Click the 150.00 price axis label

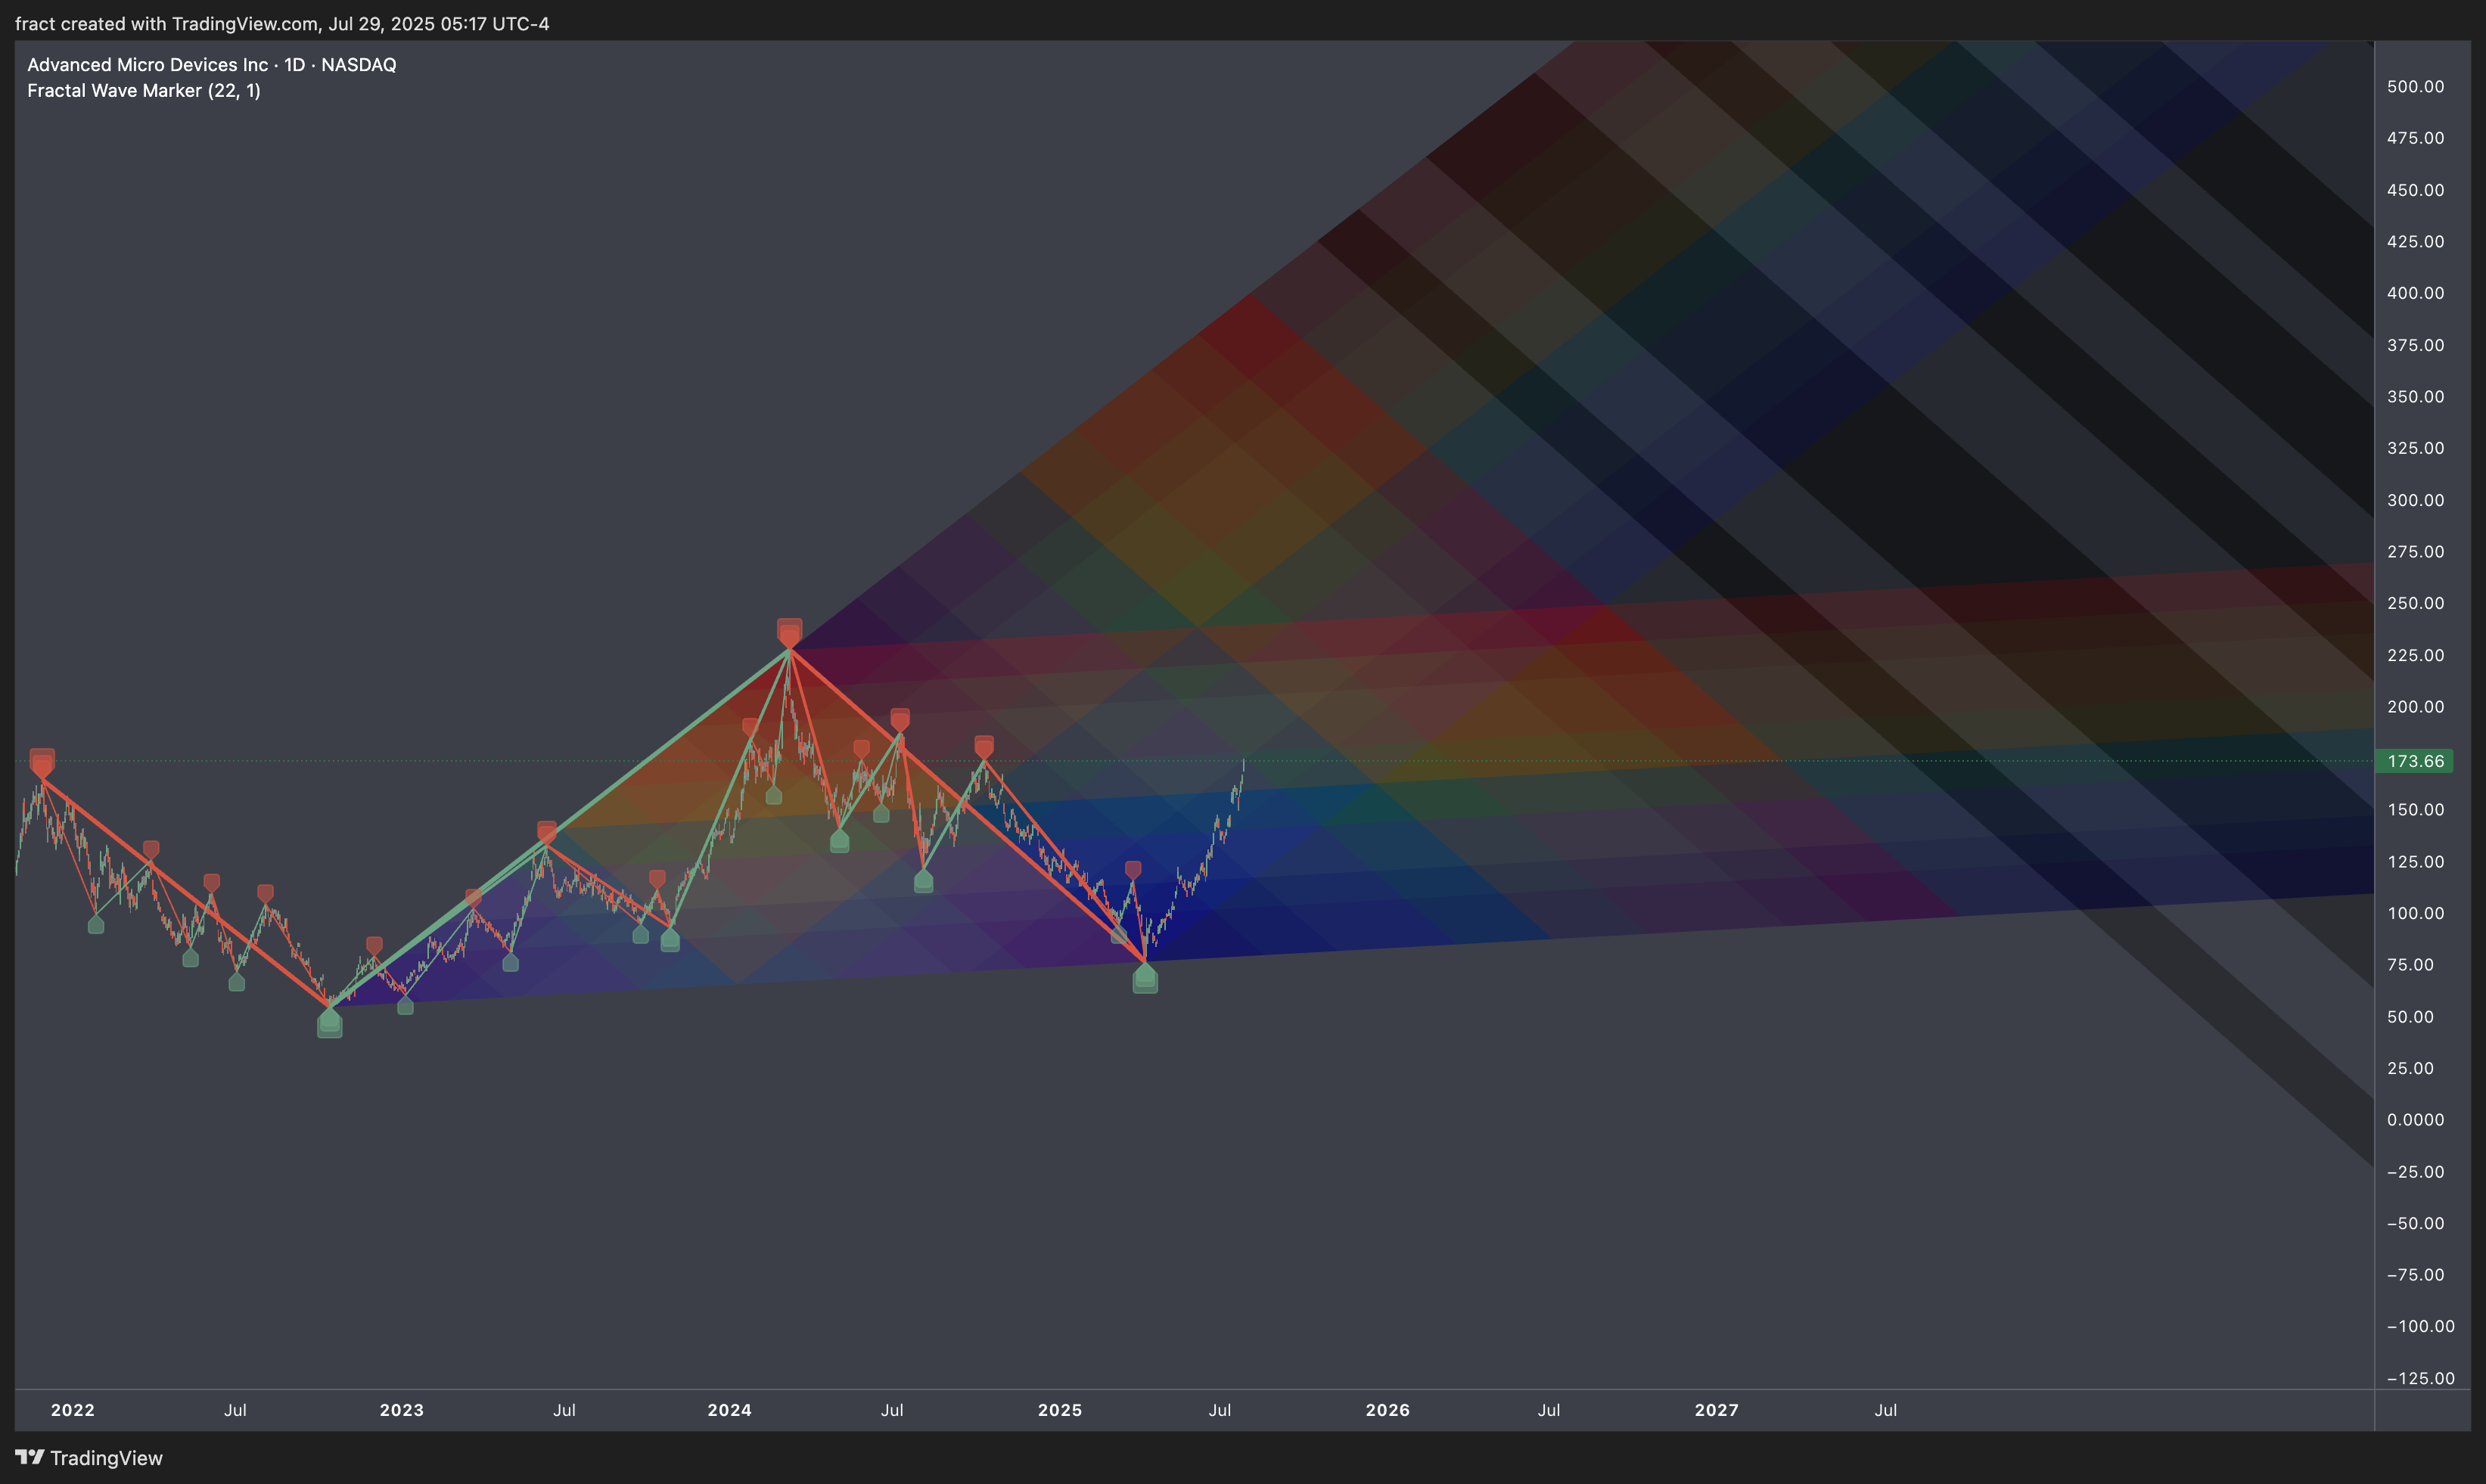[2415, 810]
